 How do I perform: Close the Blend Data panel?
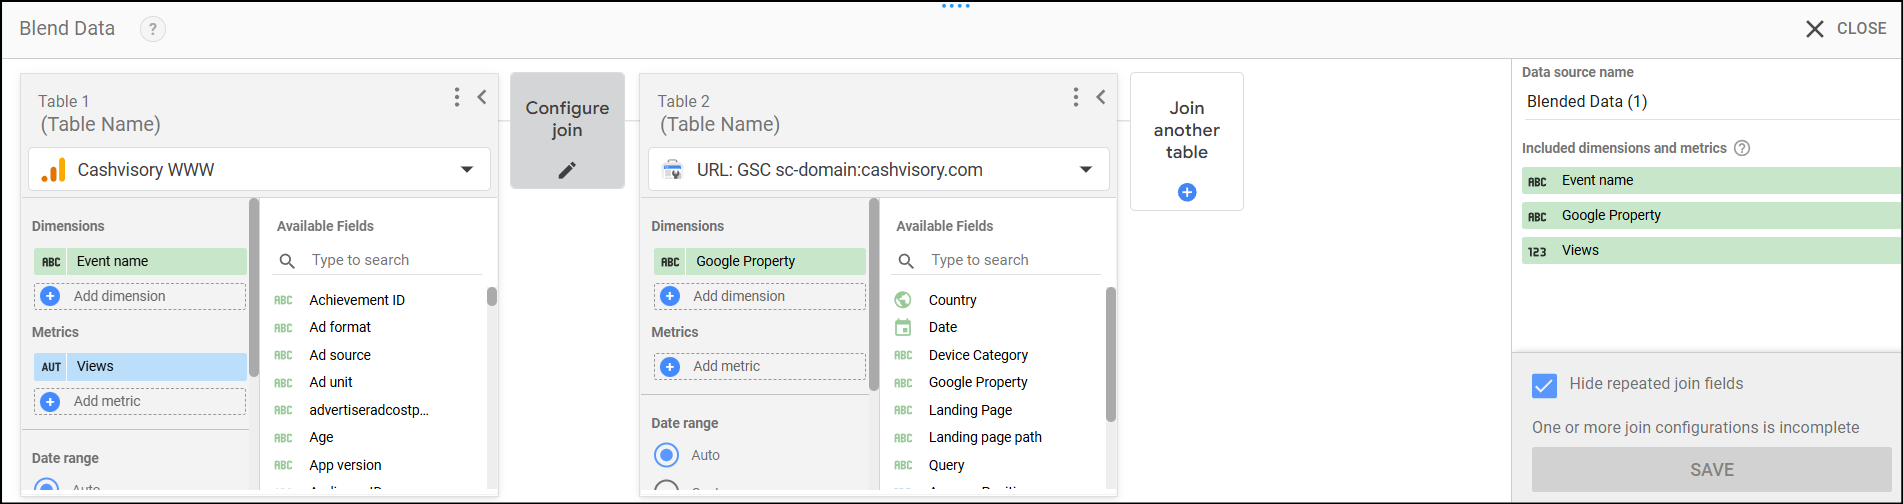coord(1845,29)
